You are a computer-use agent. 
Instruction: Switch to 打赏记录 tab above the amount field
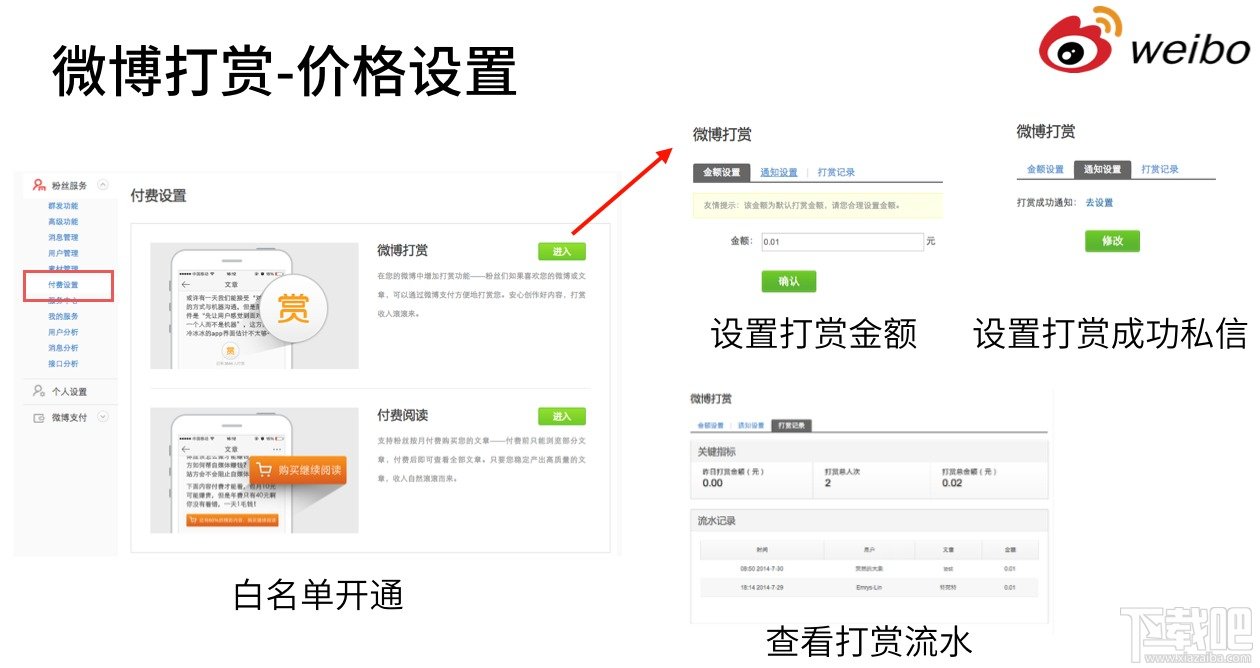(836, 172)
